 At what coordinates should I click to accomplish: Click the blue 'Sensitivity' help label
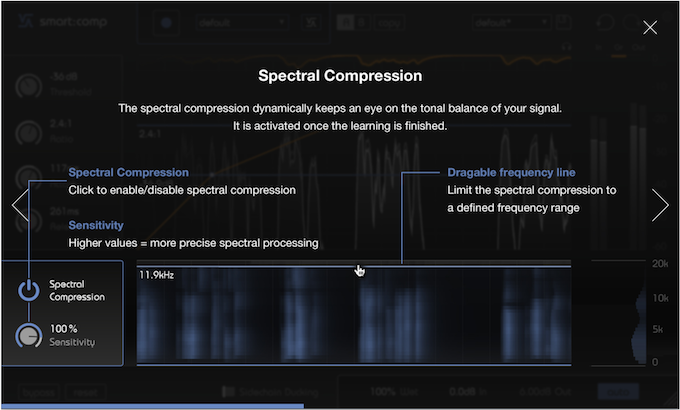96,225
